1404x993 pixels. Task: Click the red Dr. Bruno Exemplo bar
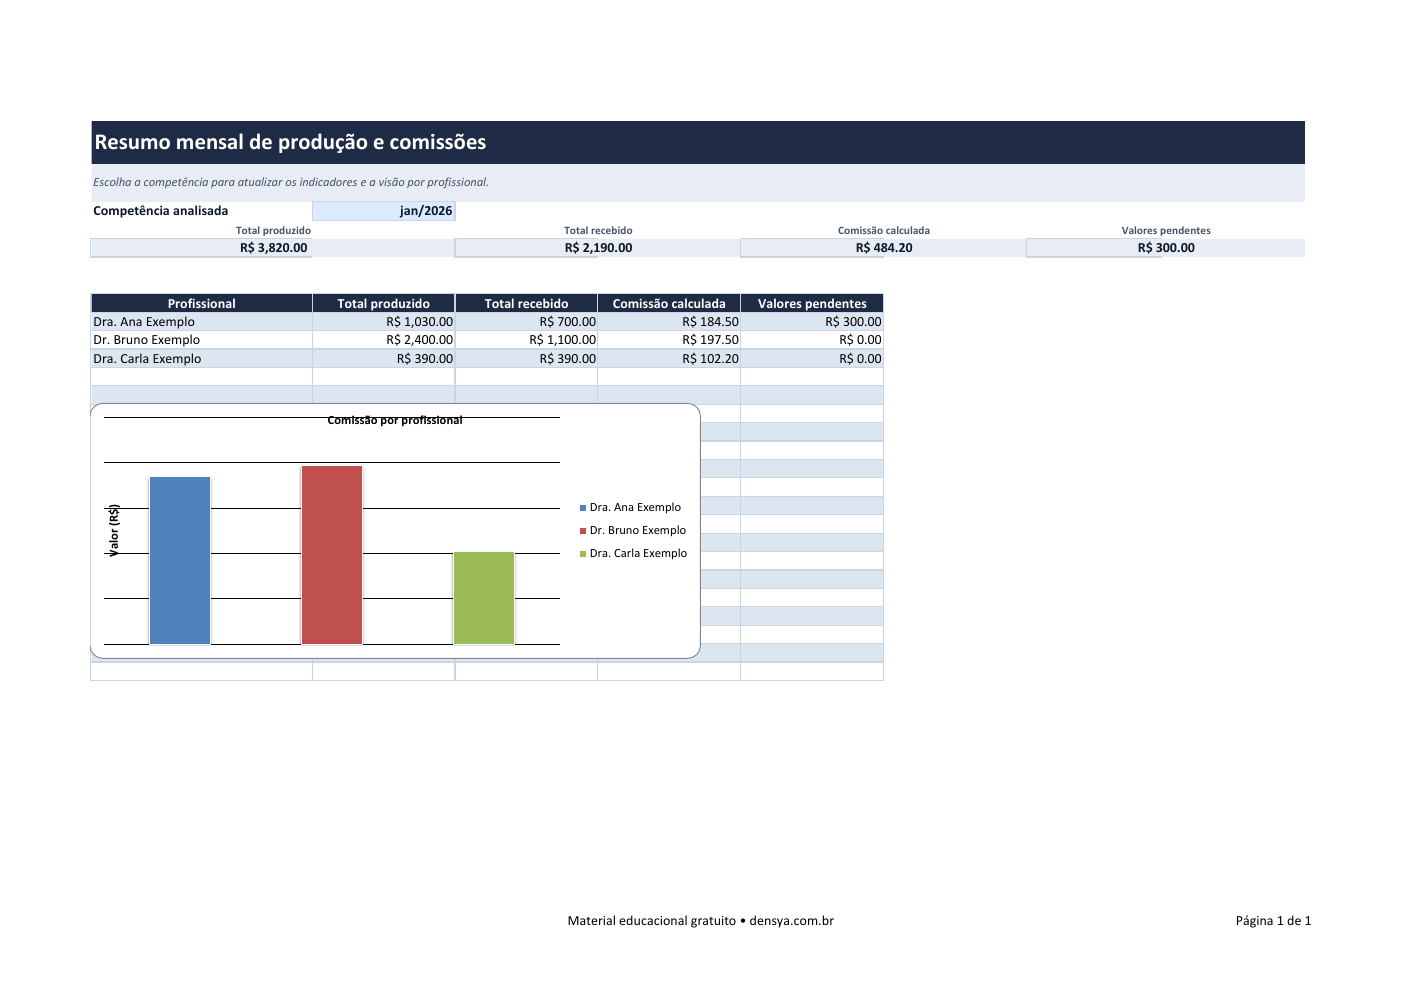click(x=332, y=555)
